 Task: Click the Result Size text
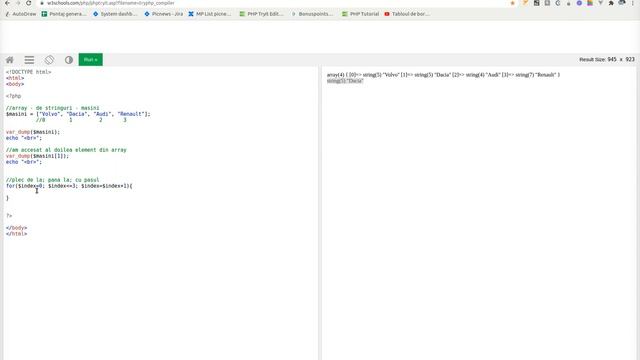point(607,60)
